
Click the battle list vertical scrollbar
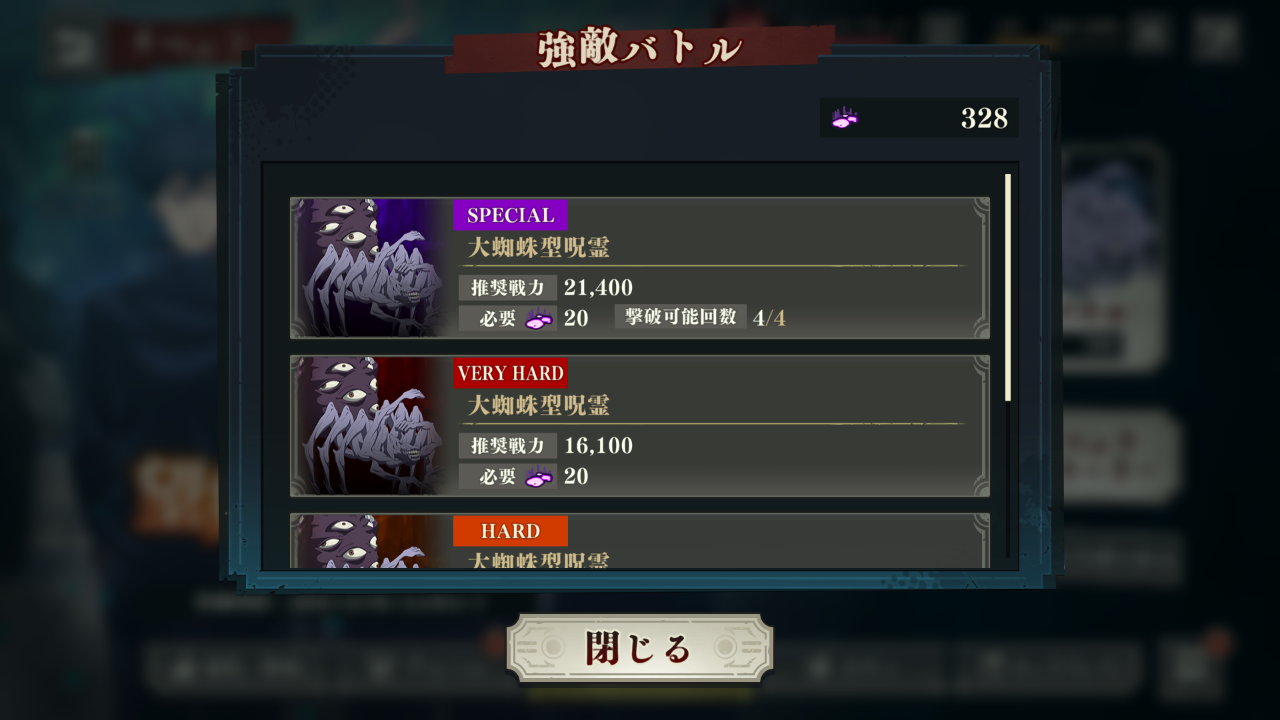(x=1008, y=288)
